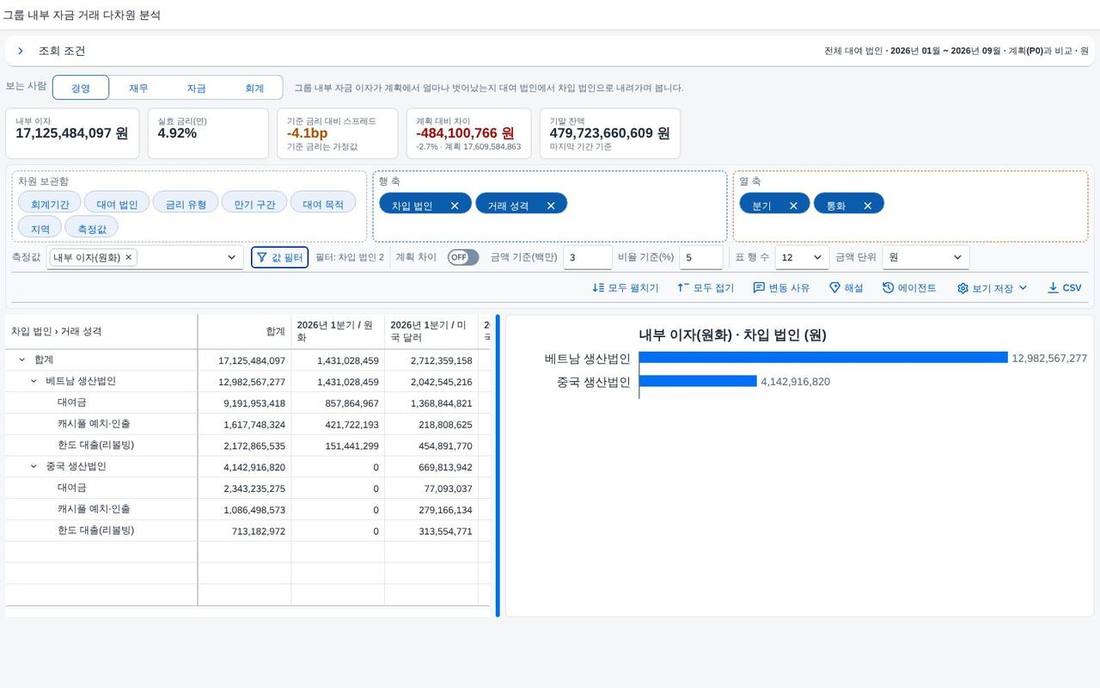Select the 회계기간 dimension chip
1100x688 pixels.
[x=50, y=204]
